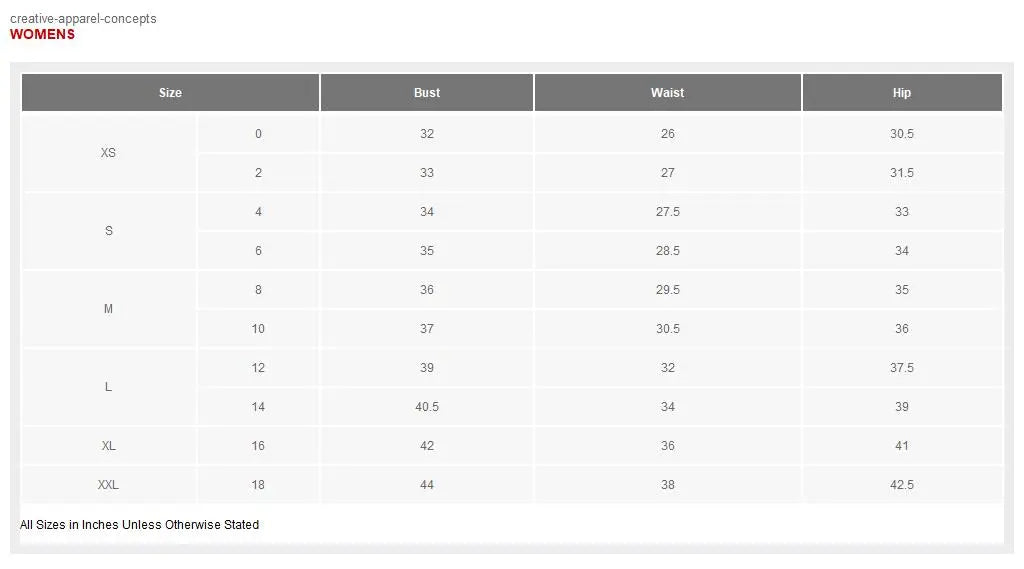The image size is (1024, 569).
Task: Click the waist value 27.5 cell
Action: click(x=667, y=212)
